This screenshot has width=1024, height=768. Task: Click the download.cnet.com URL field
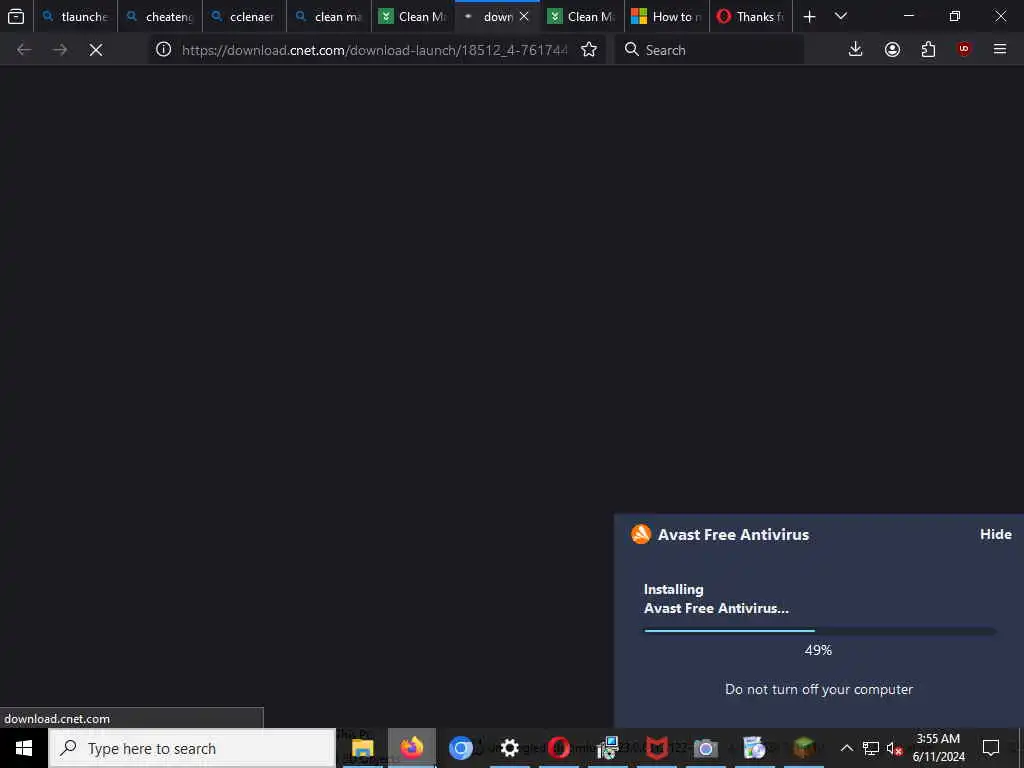pos(375,50)
